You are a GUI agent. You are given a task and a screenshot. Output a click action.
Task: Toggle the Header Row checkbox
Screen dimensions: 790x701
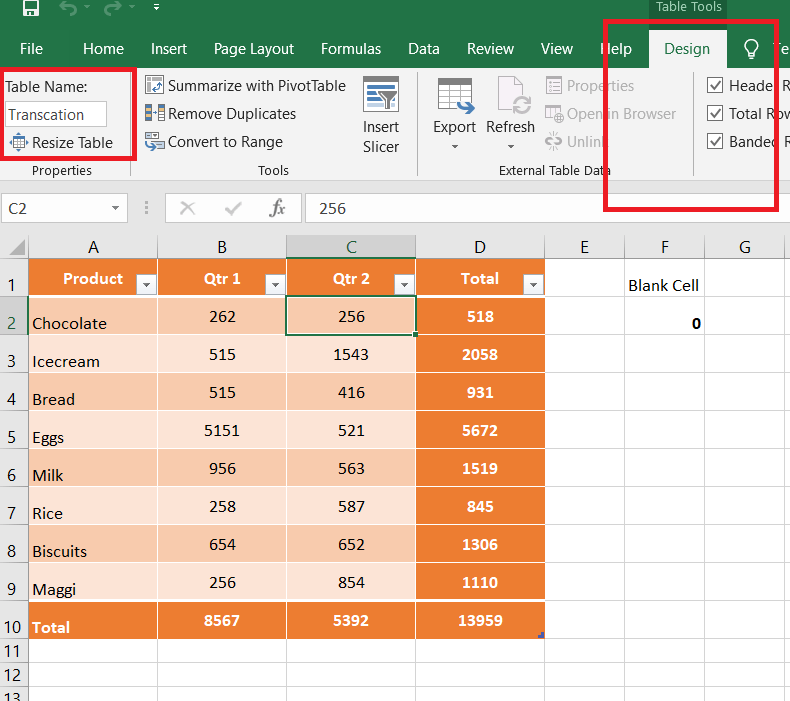point(715,85)
